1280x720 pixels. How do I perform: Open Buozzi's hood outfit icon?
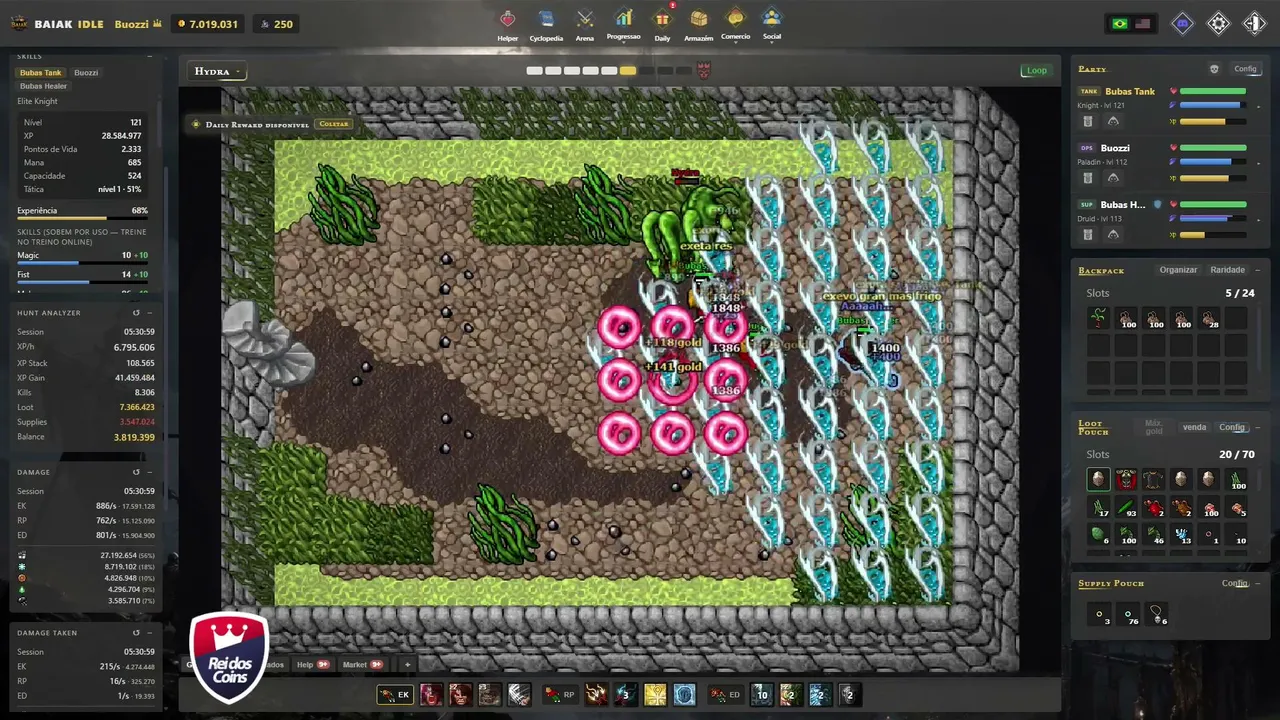tap(1113, 178)
